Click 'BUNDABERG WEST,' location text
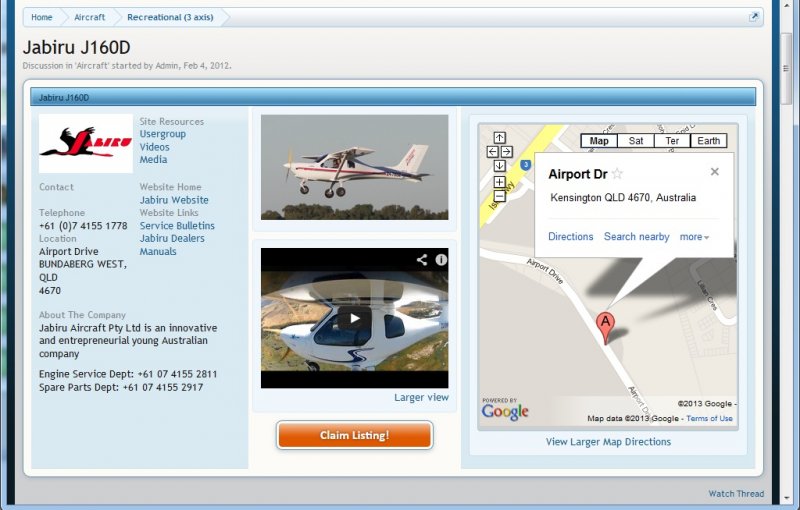Image resolution: width=800 pixels, height=510 pixels. (83, 264)
